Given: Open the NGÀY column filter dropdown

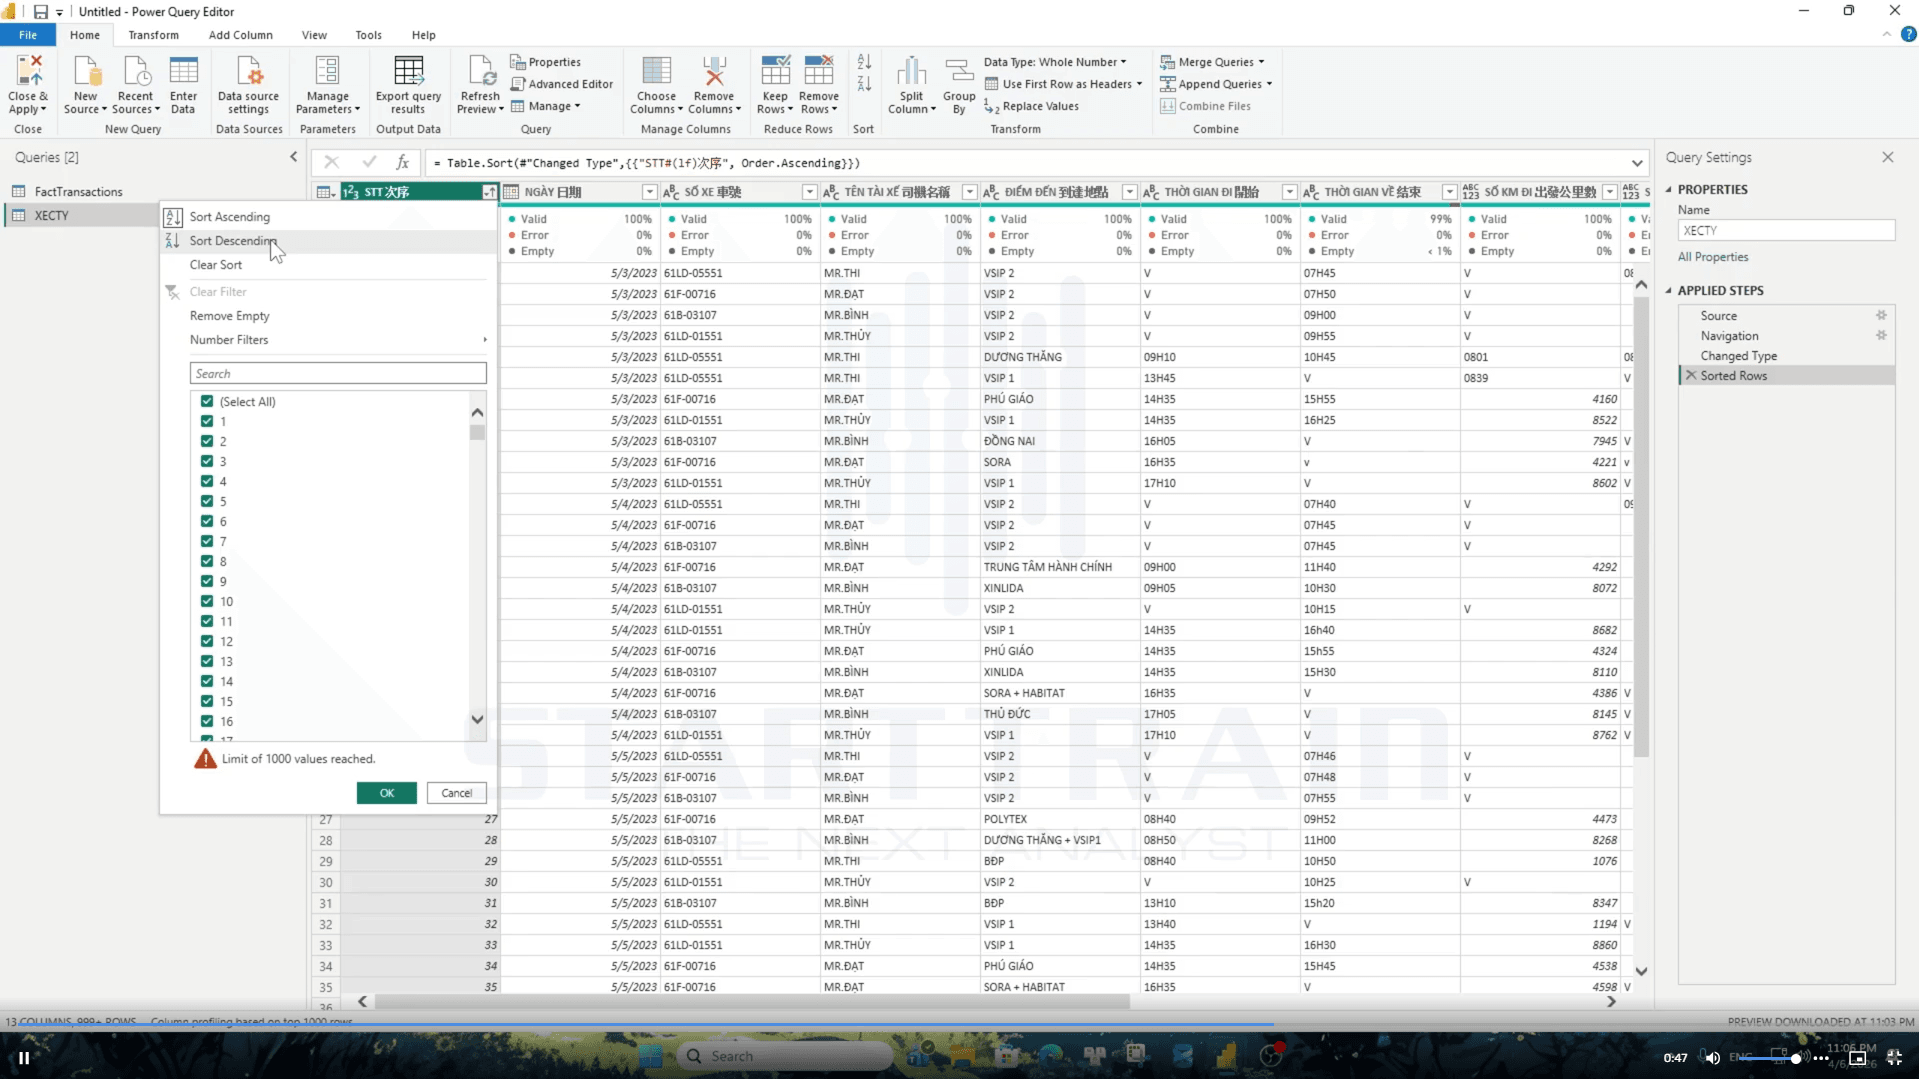Looking at the screenshot, I should click(x=649, y=192).
